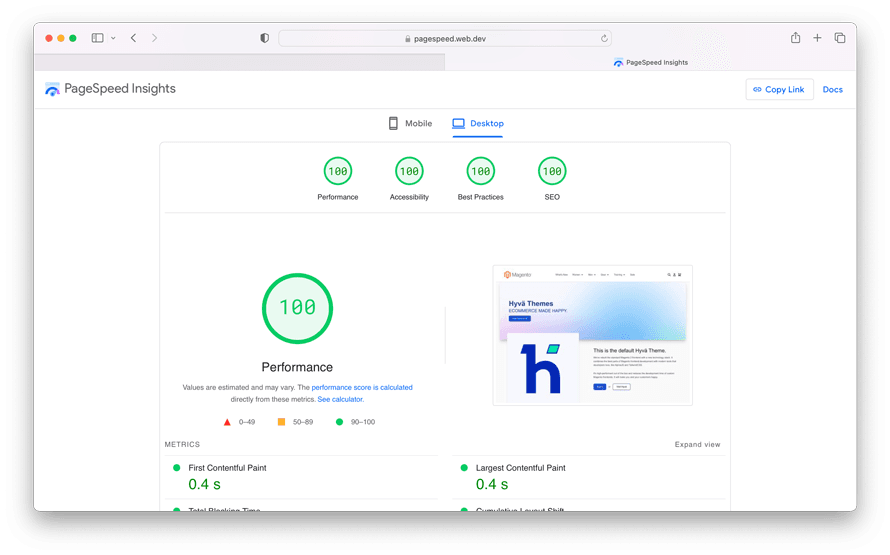Show tab overview icon

(839, 38)
